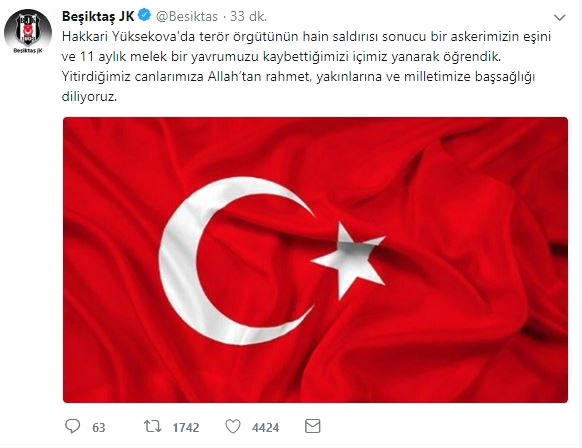Click the tweet's first line mentioning Hakkari Yüksekova

tap(306, 37)
